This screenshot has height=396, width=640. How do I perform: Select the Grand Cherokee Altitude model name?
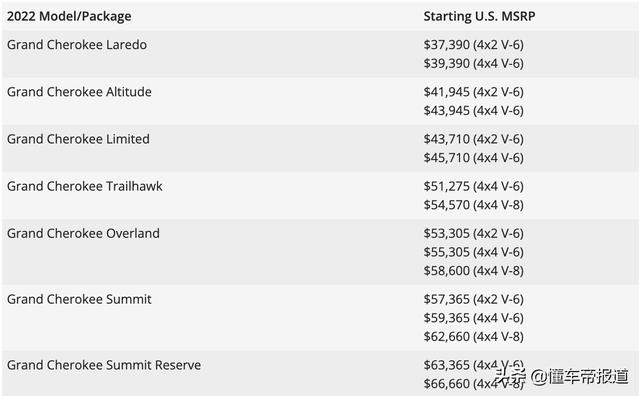coord(79,92)
